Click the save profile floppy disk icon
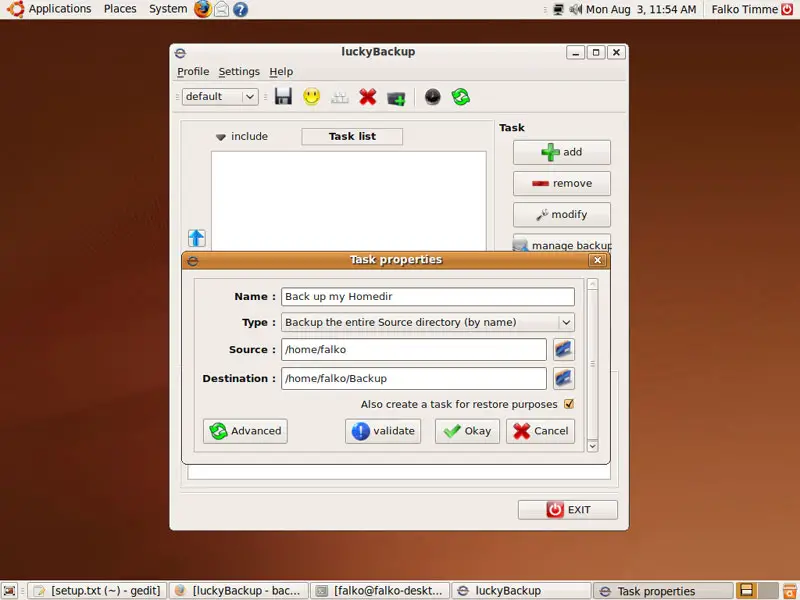 283,96
